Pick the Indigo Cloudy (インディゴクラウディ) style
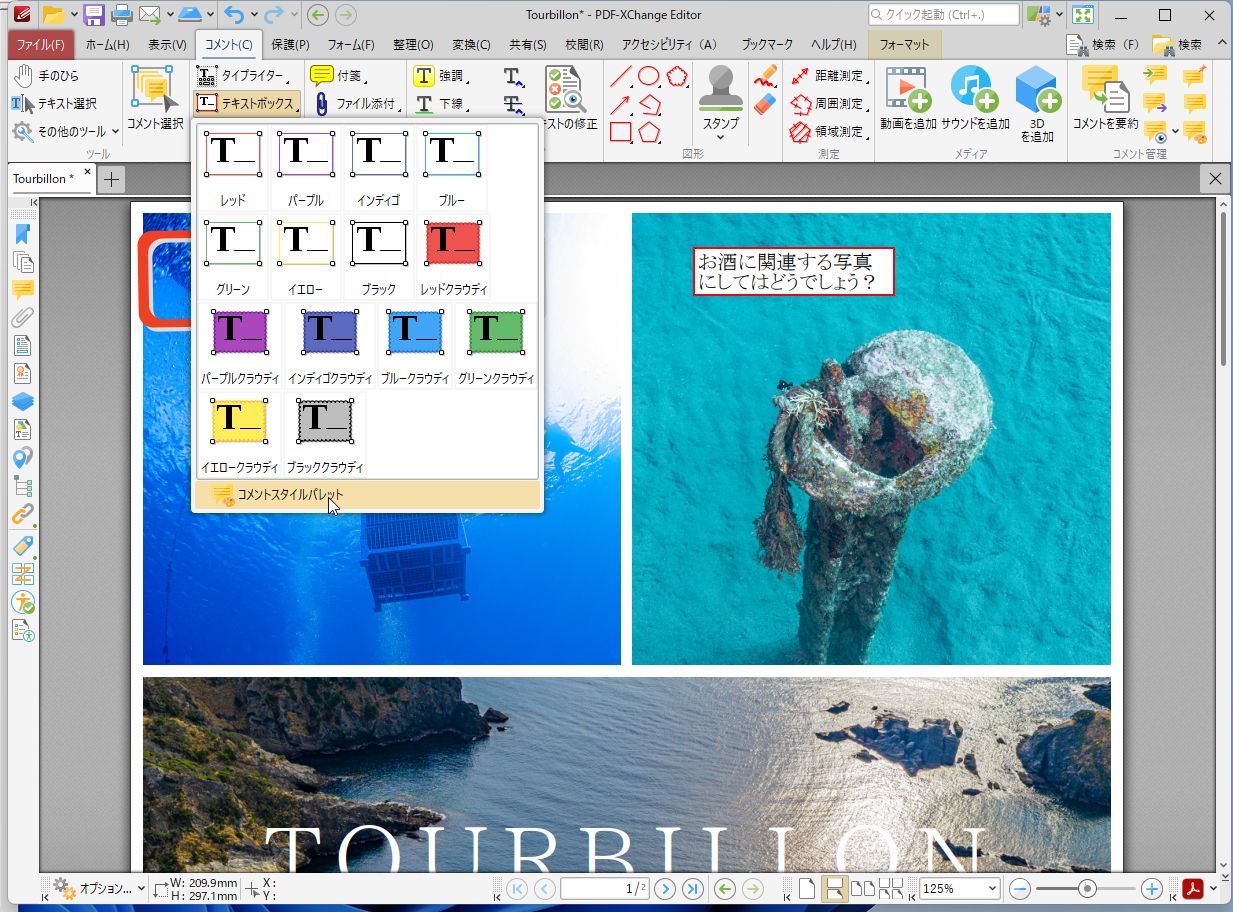Viewport: 1233px width, 912px height. point(330,346)
